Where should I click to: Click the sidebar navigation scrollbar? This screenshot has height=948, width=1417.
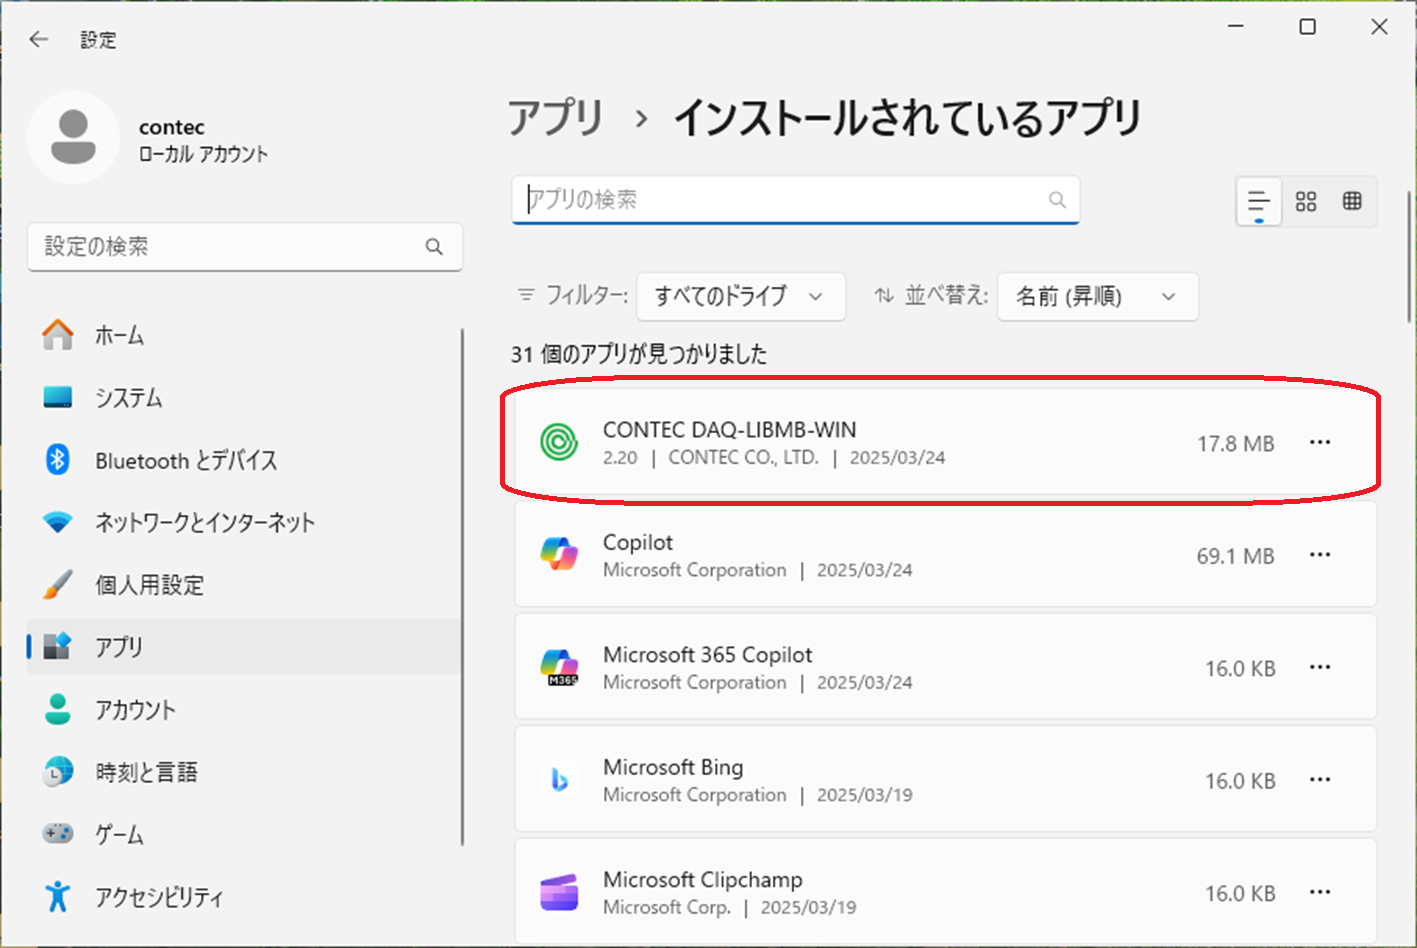[x=463, y=586]
